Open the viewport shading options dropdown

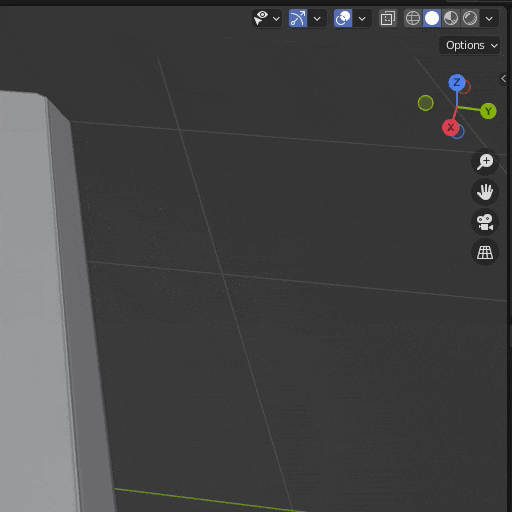coord(489,19)
